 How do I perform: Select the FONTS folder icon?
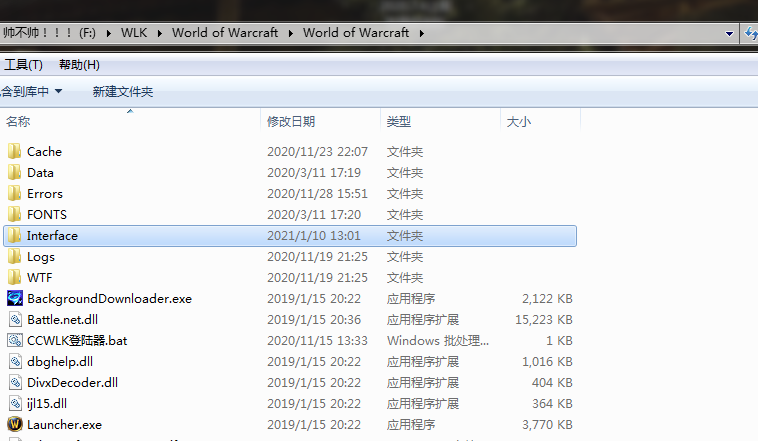[15, 215]
